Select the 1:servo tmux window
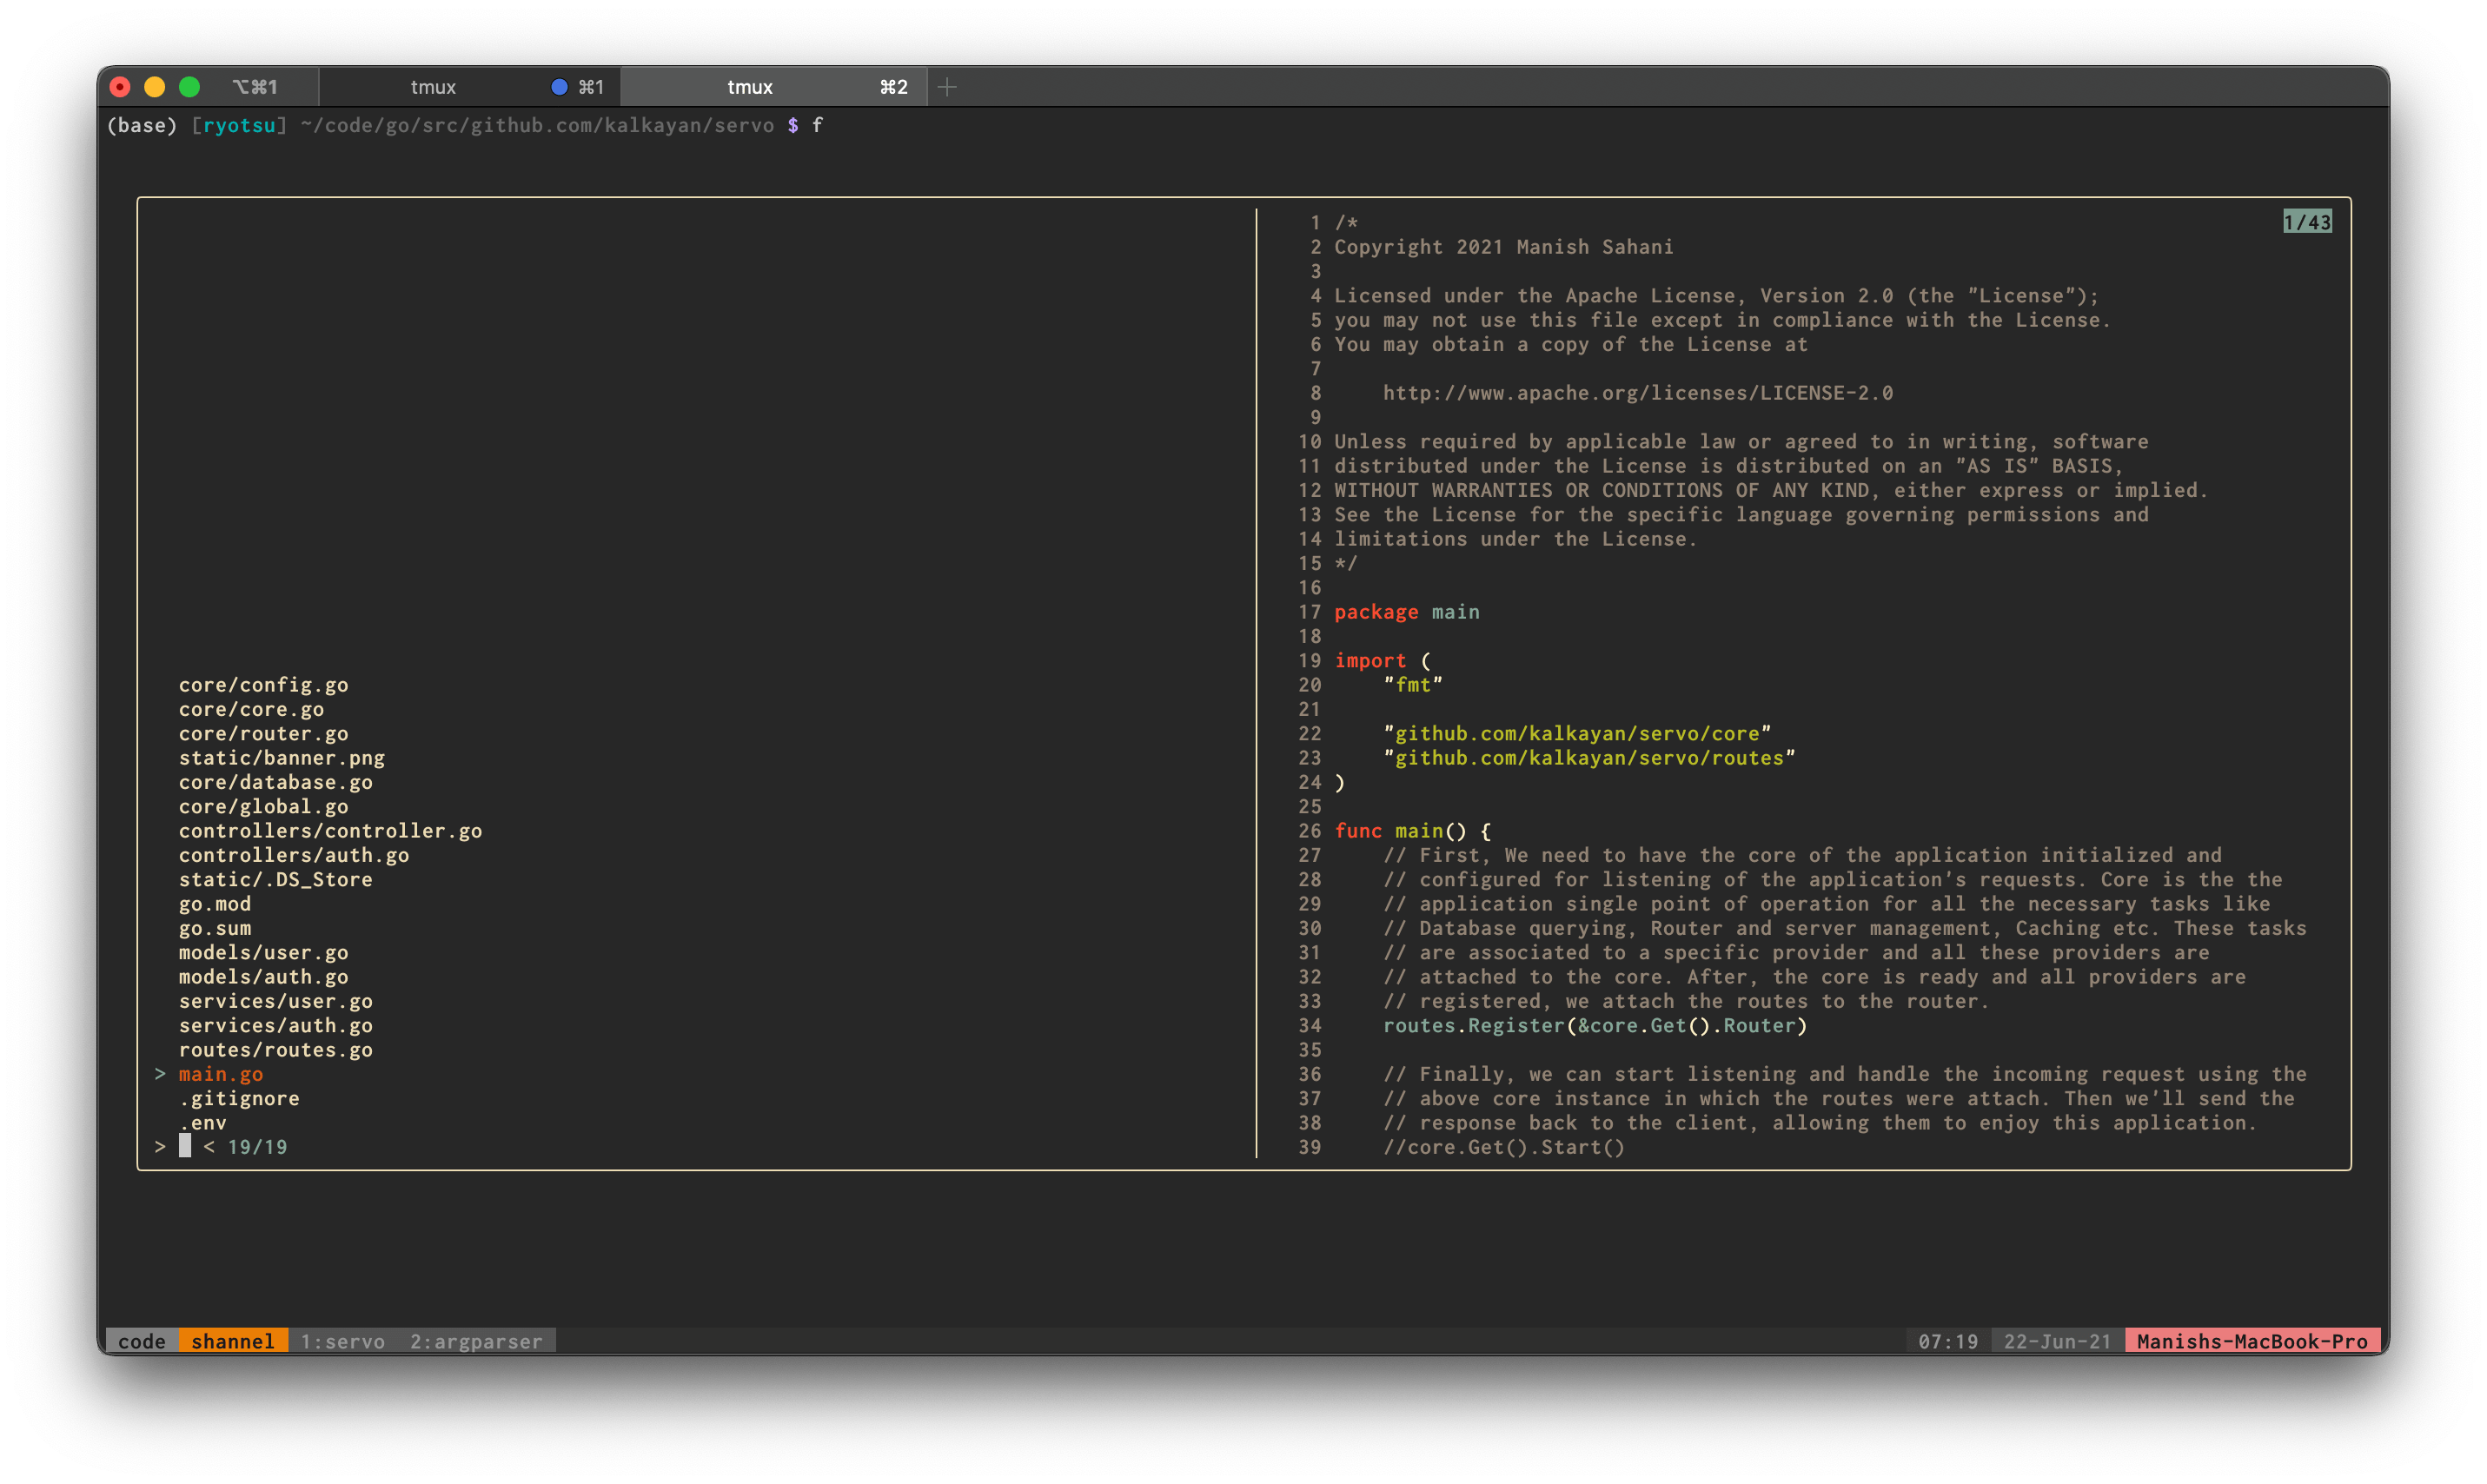This screenshot has width=2487, height=1484. [x=342, y=1341]
